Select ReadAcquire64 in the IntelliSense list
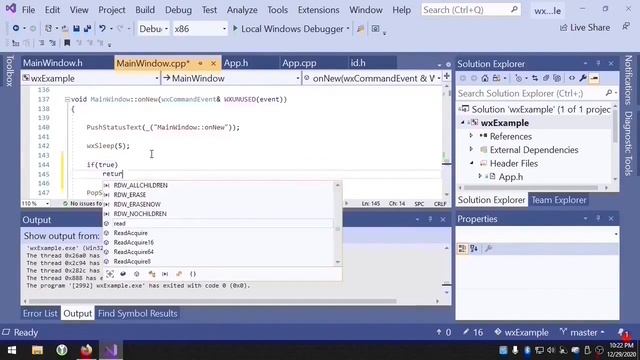Image resolution: width=640 pixels, height=360 pixels. point(133,252)
